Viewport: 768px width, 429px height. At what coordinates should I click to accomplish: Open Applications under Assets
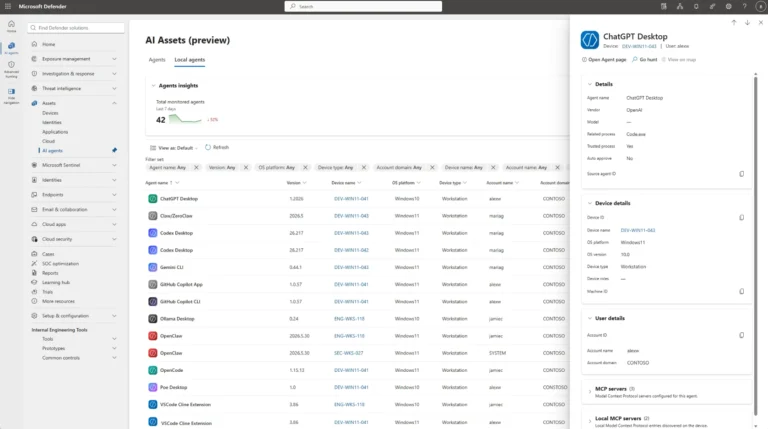(x=55, y=132)
